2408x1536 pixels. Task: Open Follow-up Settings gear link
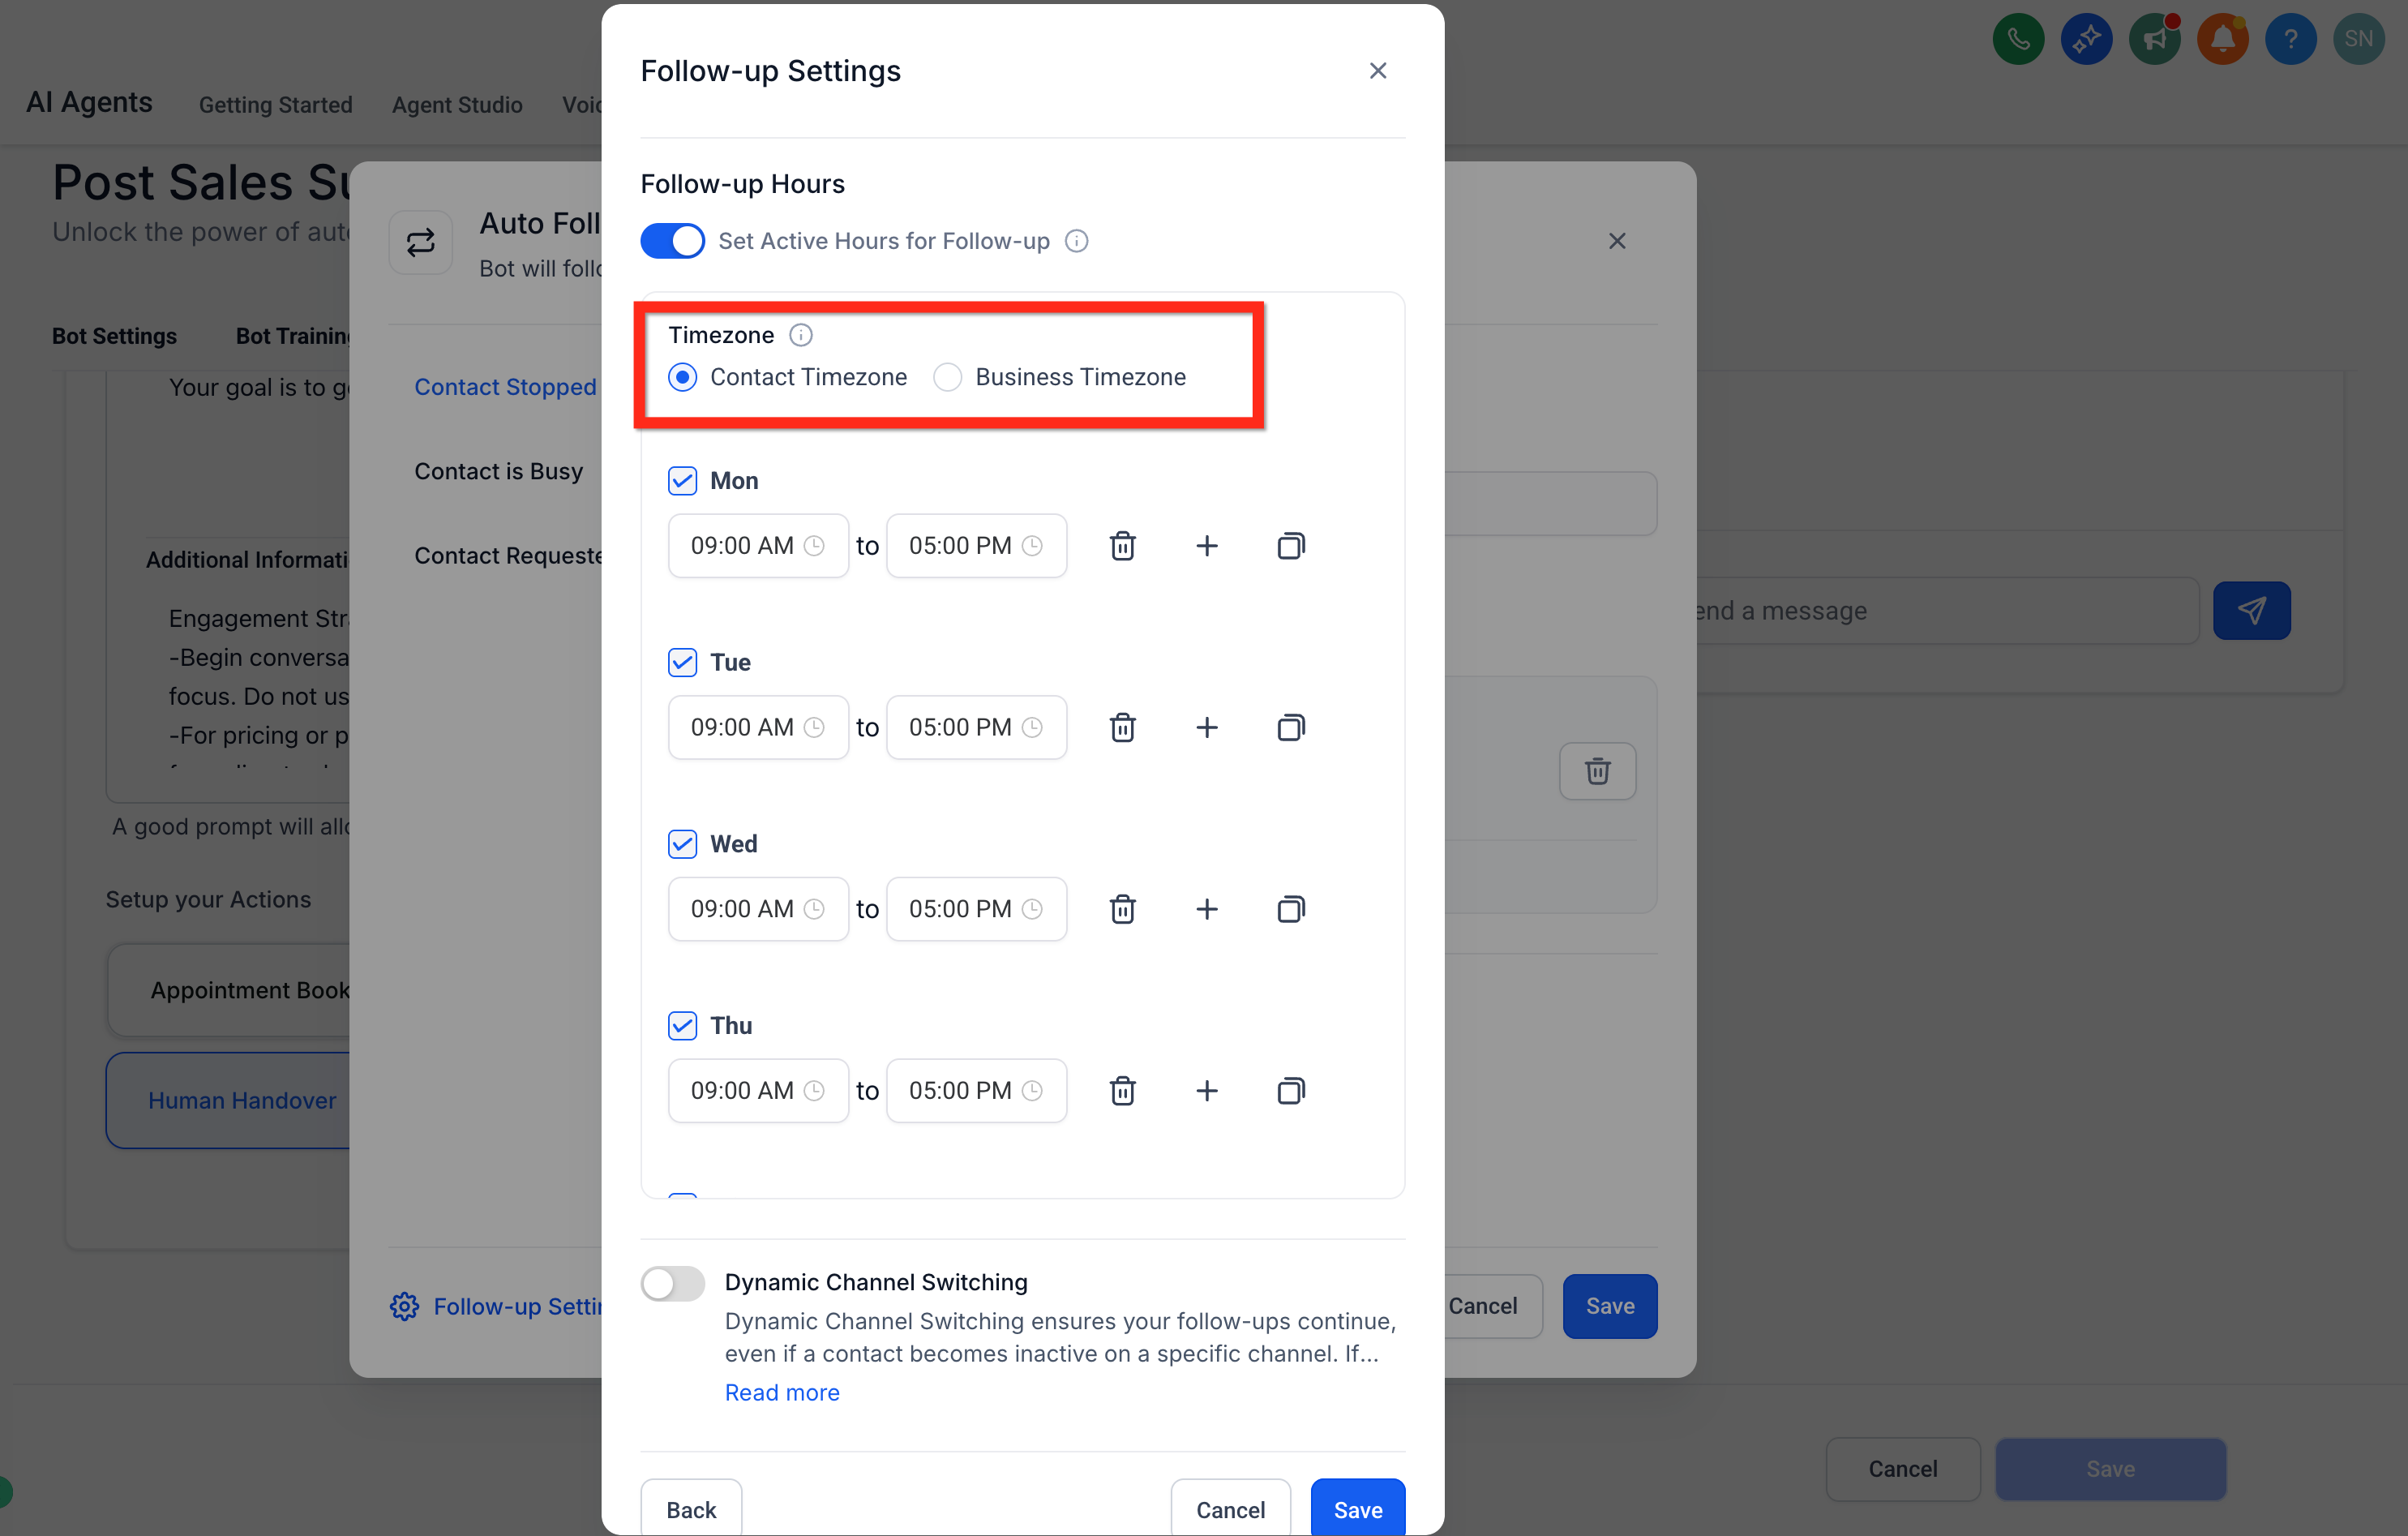(x=496, y=1306)
